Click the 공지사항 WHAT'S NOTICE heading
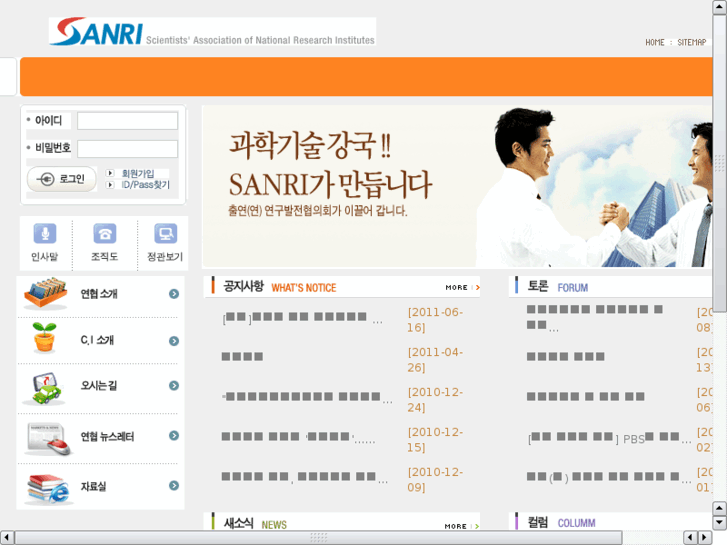 pyautogui.click(x=280, y=287)
